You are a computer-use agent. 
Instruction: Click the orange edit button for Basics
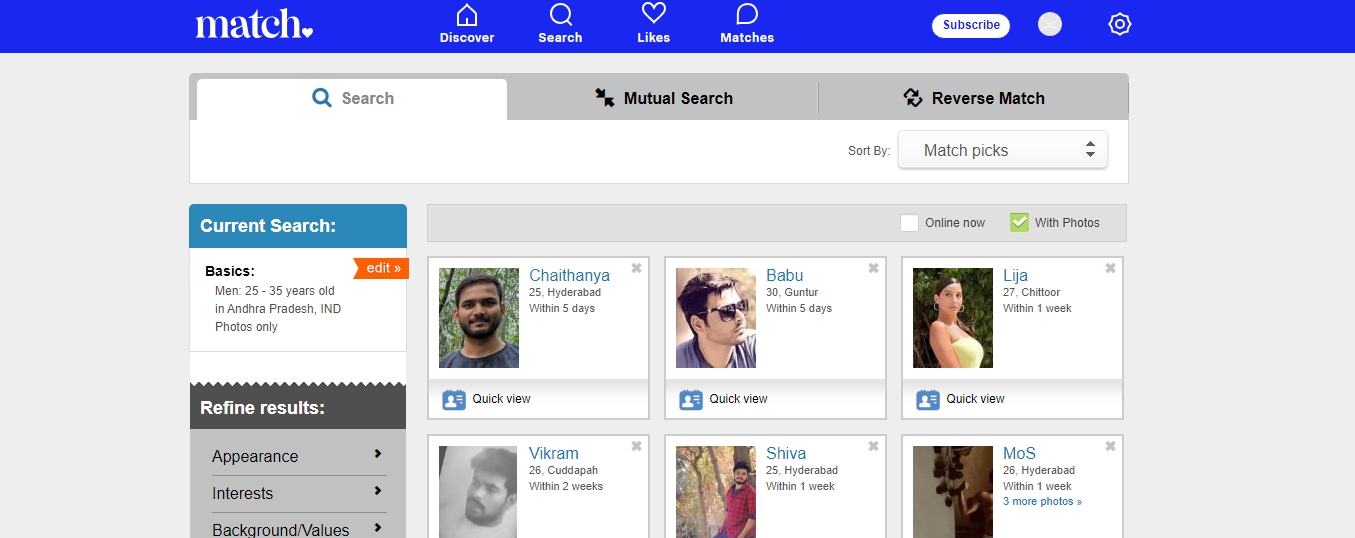click(x=381, y=268)
